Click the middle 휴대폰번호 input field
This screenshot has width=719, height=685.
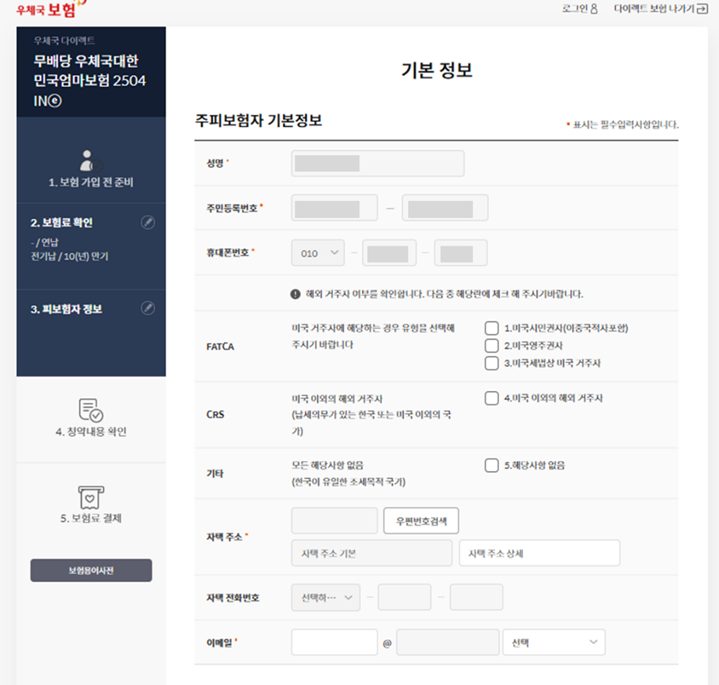click(389, 253)
